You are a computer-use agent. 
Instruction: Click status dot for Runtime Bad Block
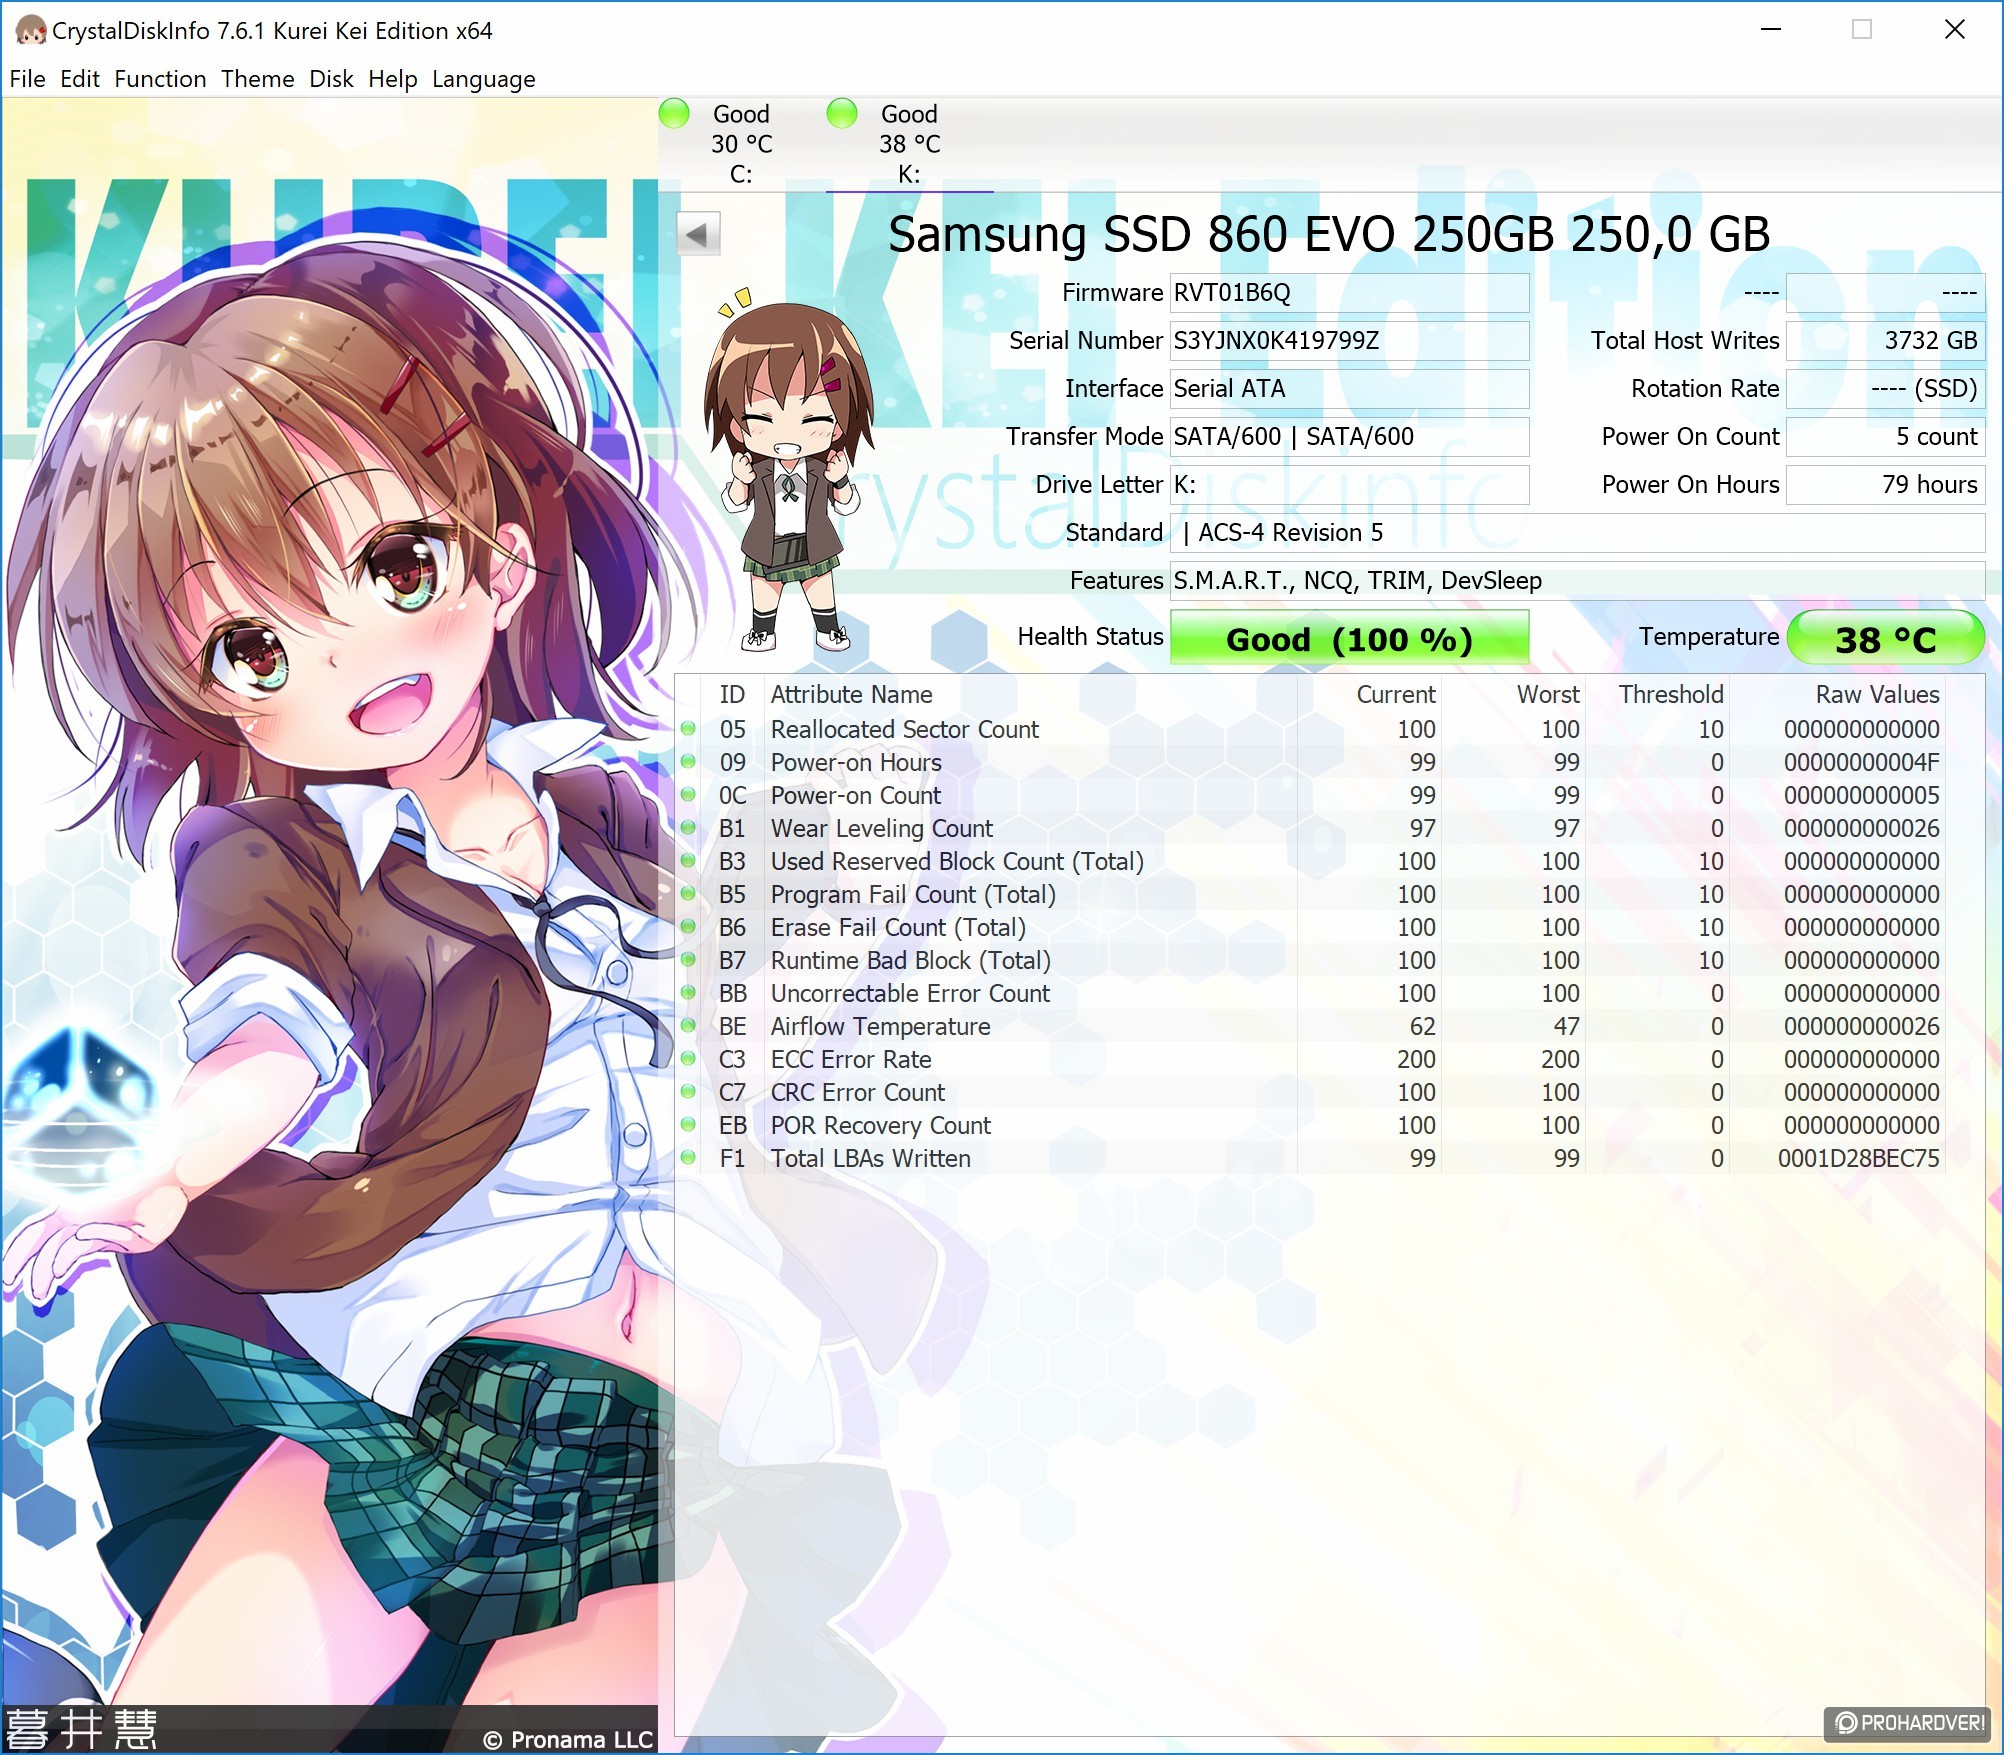688,960
